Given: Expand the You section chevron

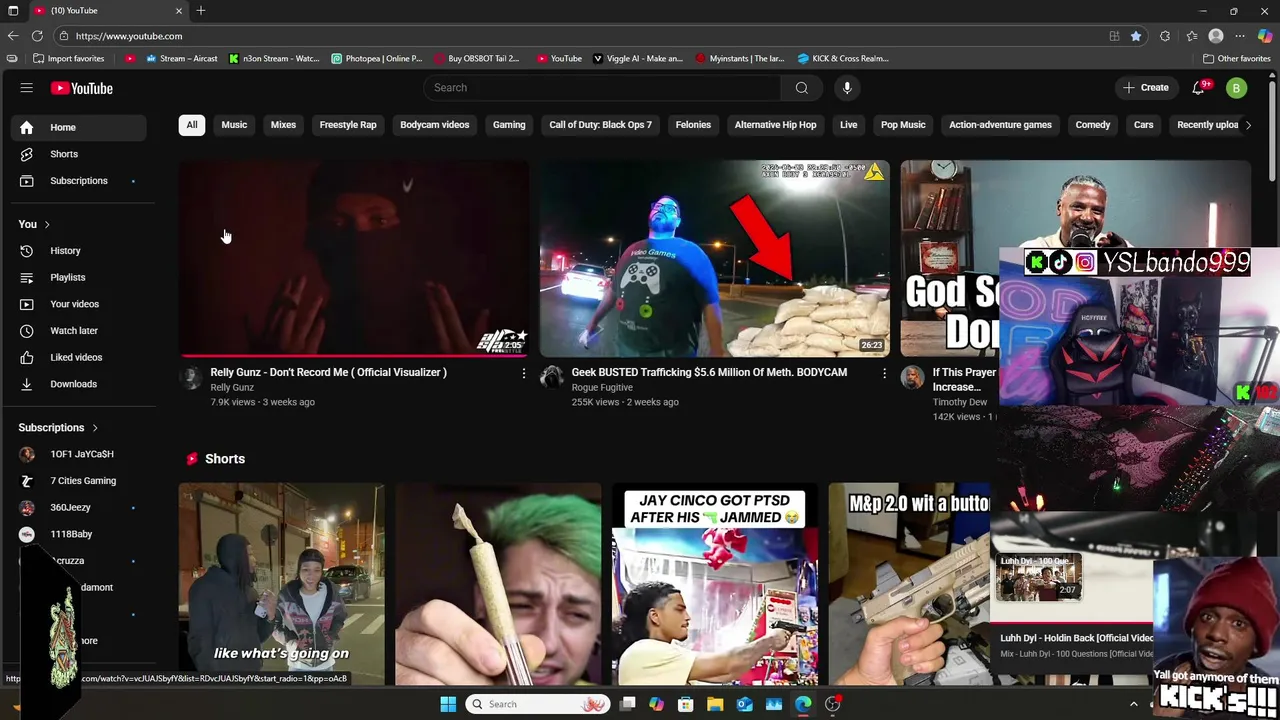Looking at the screenshot, I should click(47, 225).
